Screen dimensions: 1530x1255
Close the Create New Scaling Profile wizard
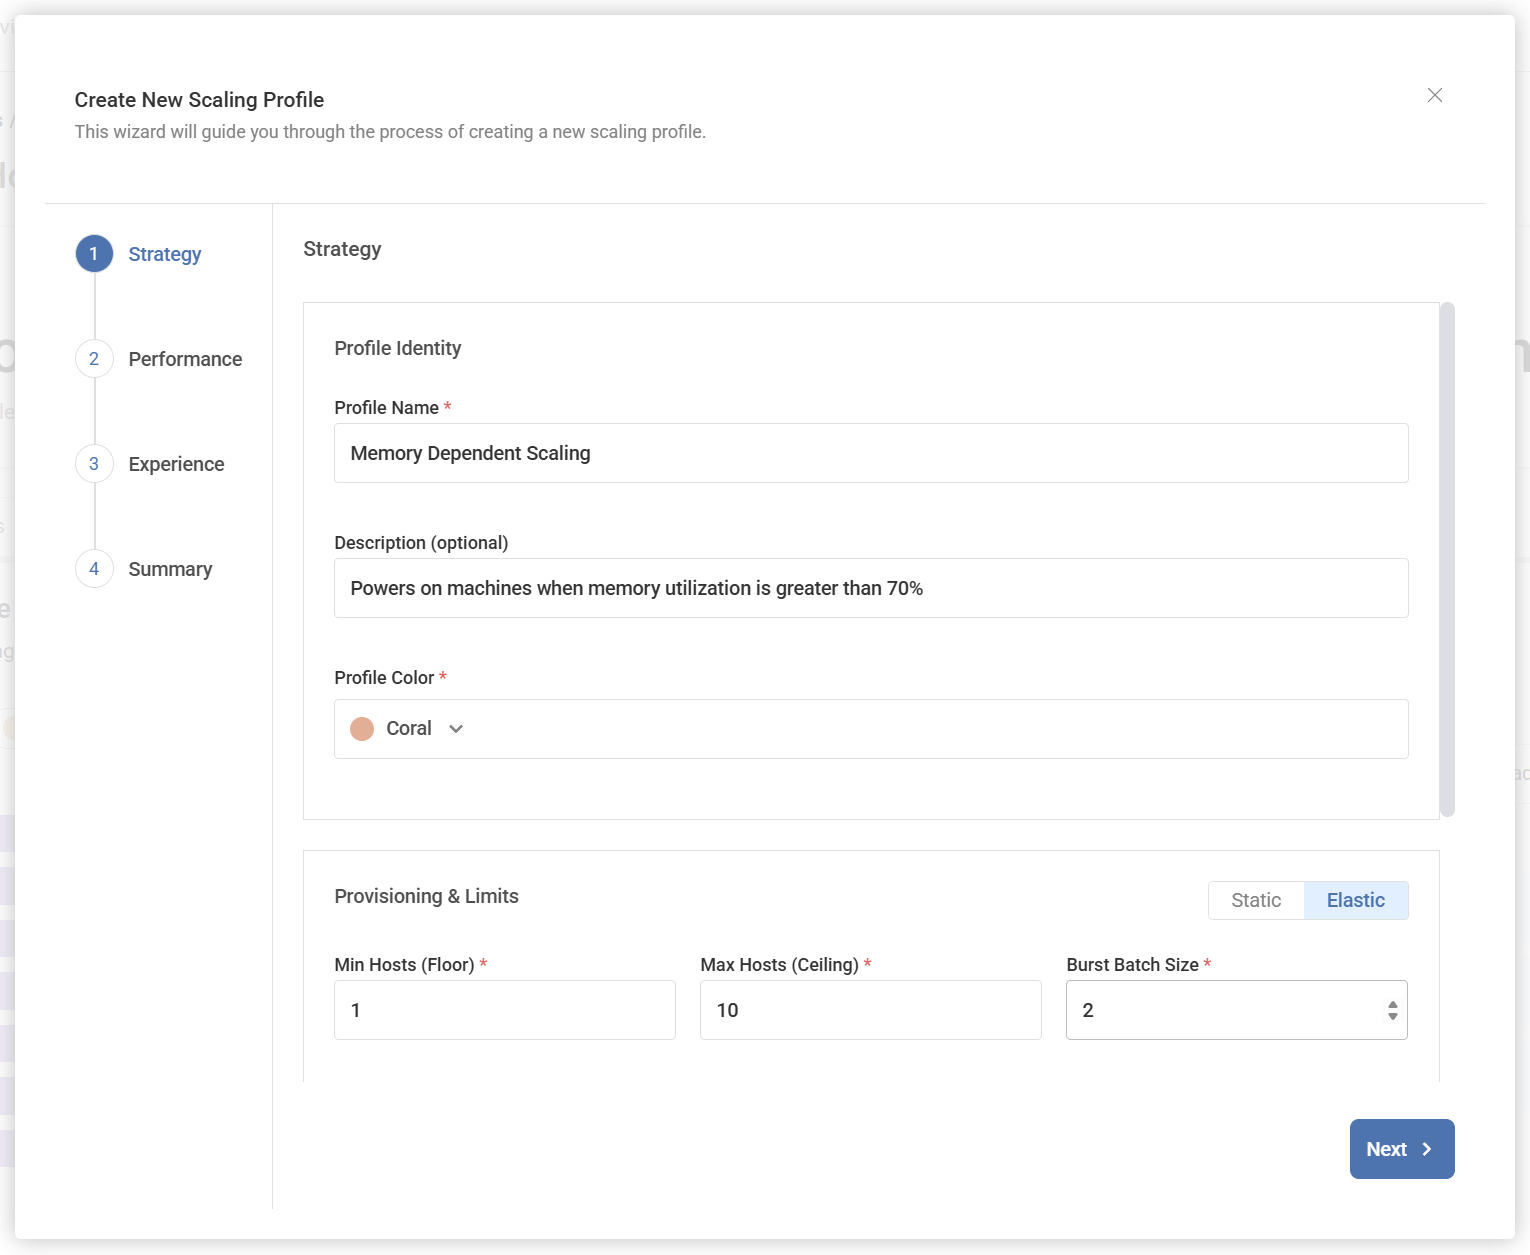coord(1434,95)
